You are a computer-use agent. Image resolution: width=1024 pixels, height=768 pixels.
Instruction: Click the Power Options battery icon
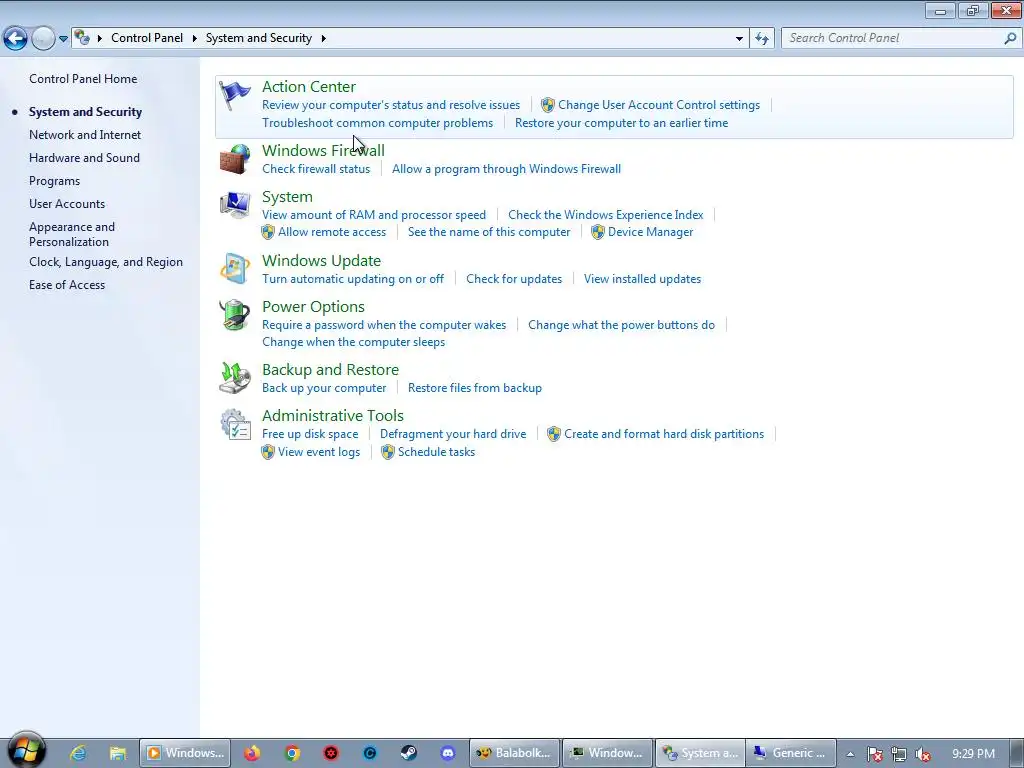(234, 315)
